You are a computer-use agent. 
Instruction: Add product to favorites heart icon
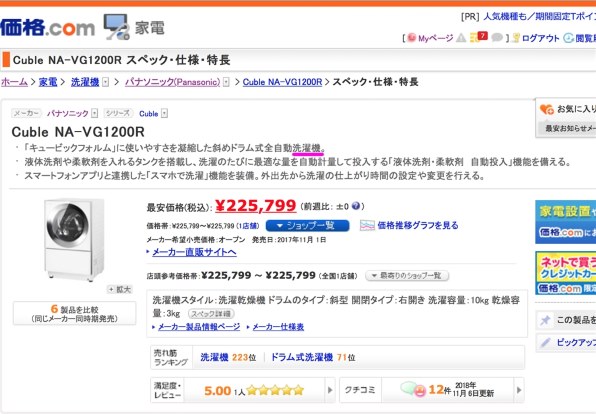(x=547, y=109)
